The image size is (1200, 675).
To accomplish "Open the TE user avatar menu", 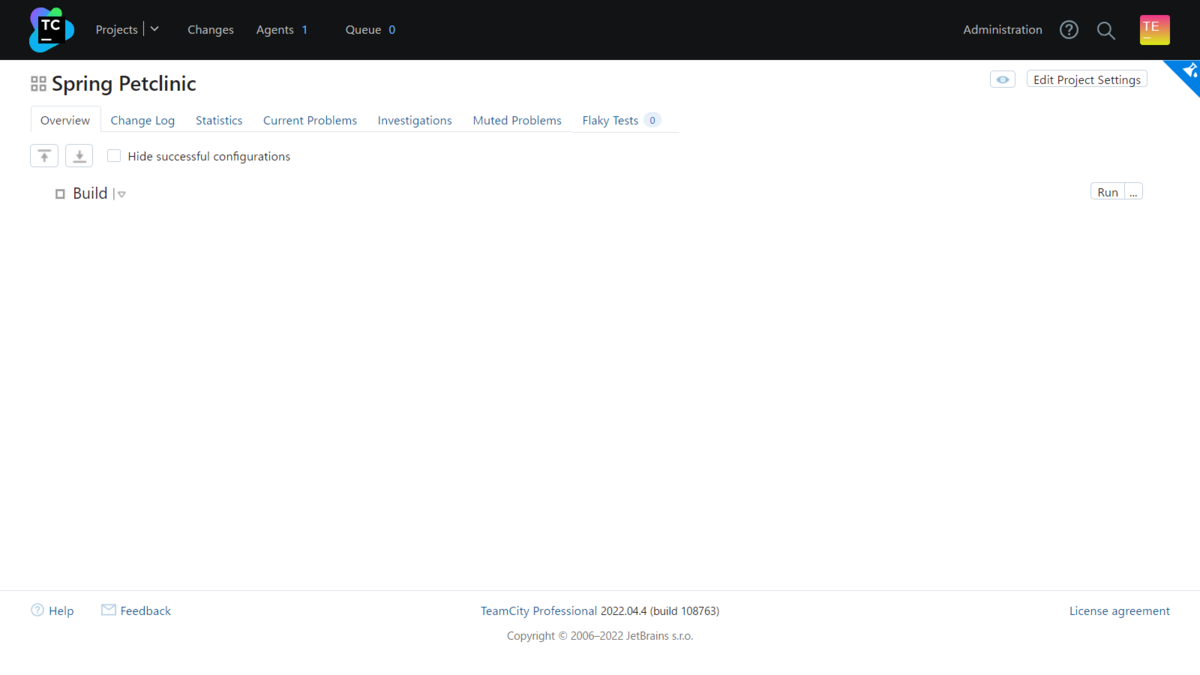I will point(1154,30).
